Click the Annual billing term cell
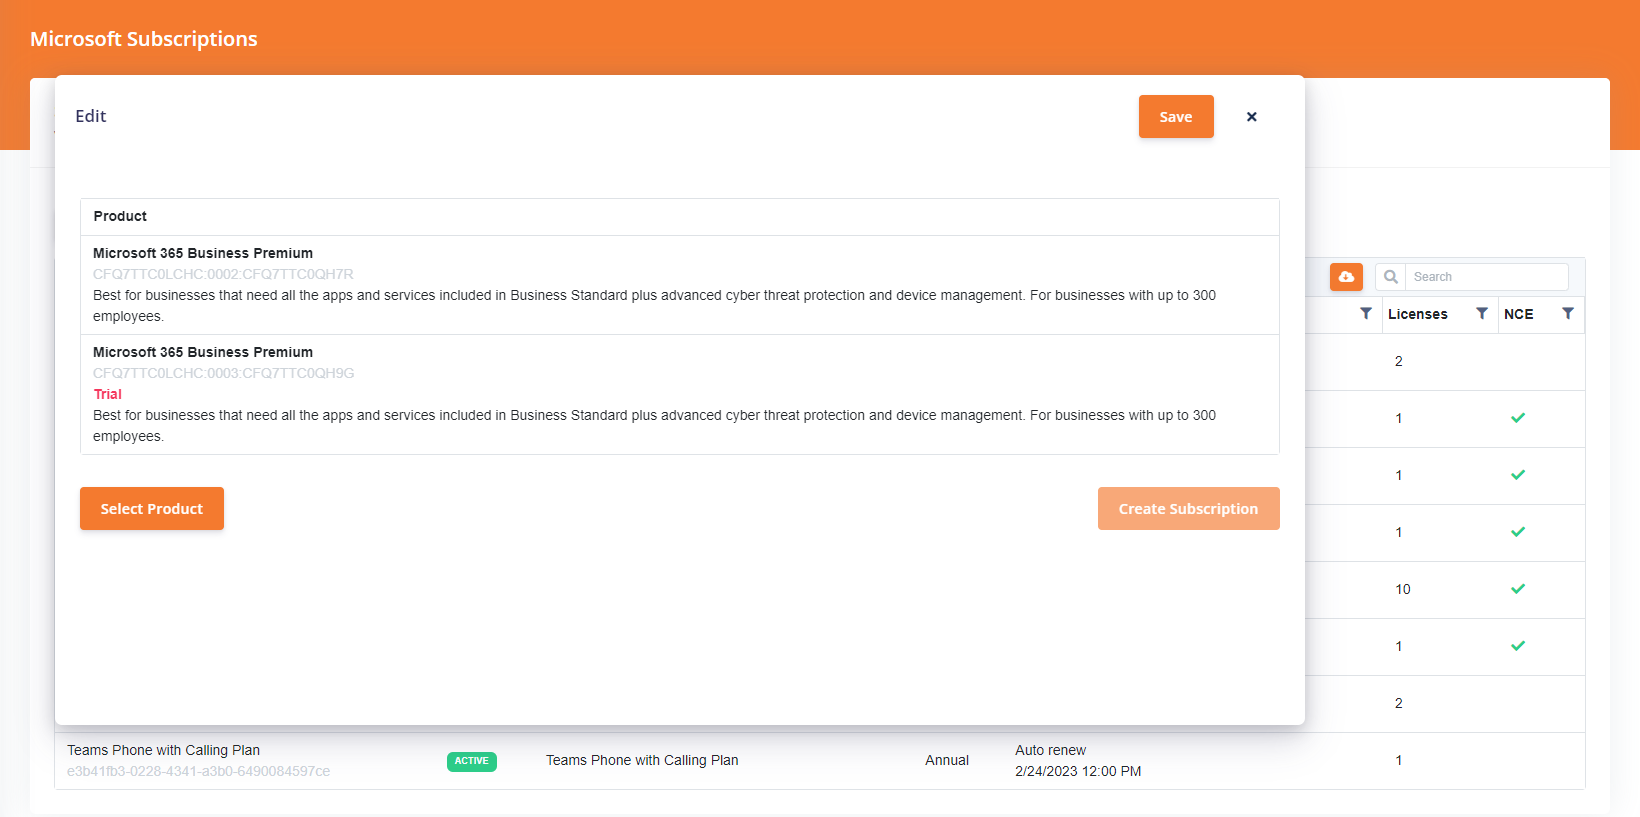This screenshot has width=1640, height=817. click(947, 760)
